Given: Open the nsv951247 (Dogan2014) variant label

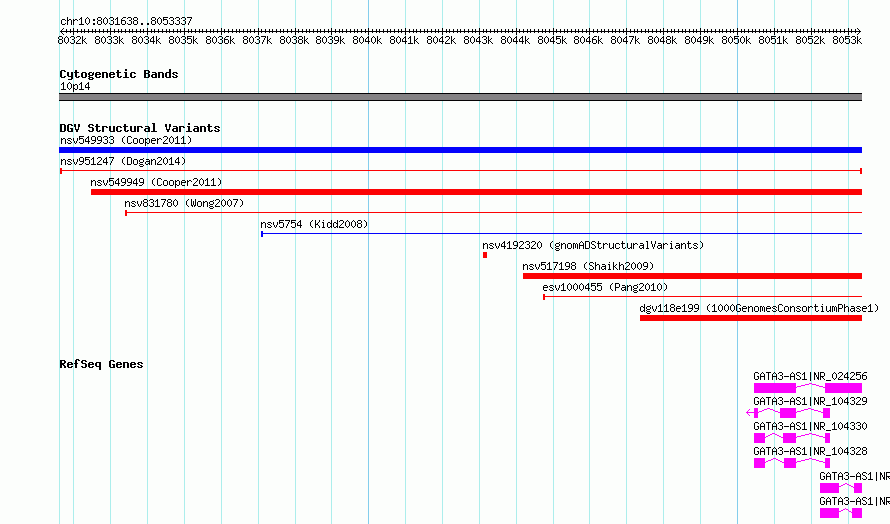Looking at the screenshot, I should (123, 161).
